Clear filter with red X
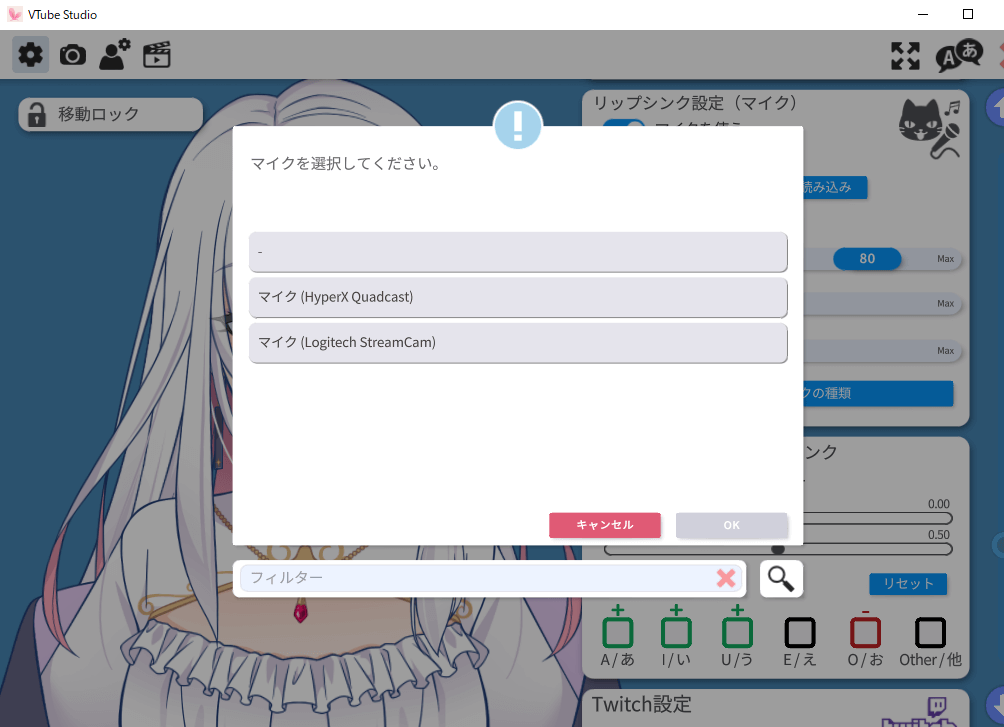 coord(726,578)
